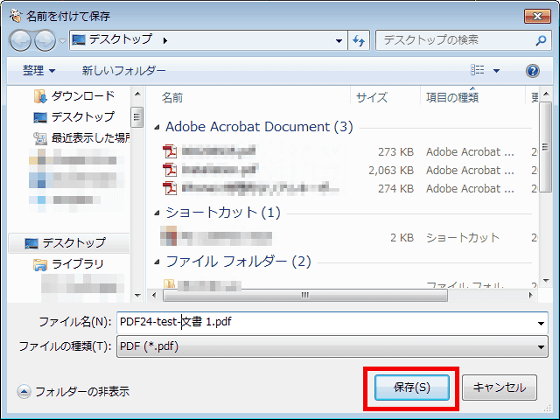This screenshot has width=560, height=420.
Task: Click the horizontal scroll left arrow
Action: pos(154,295)
